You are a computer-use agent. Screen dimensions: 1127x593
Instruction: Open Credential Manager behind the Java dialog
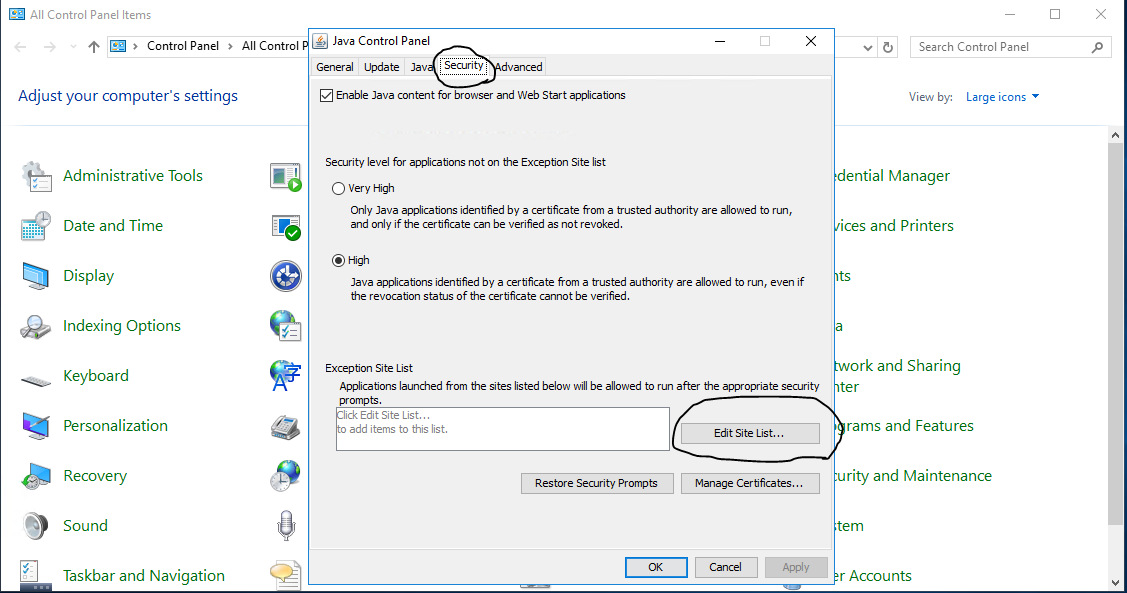(x=892, y=176)
